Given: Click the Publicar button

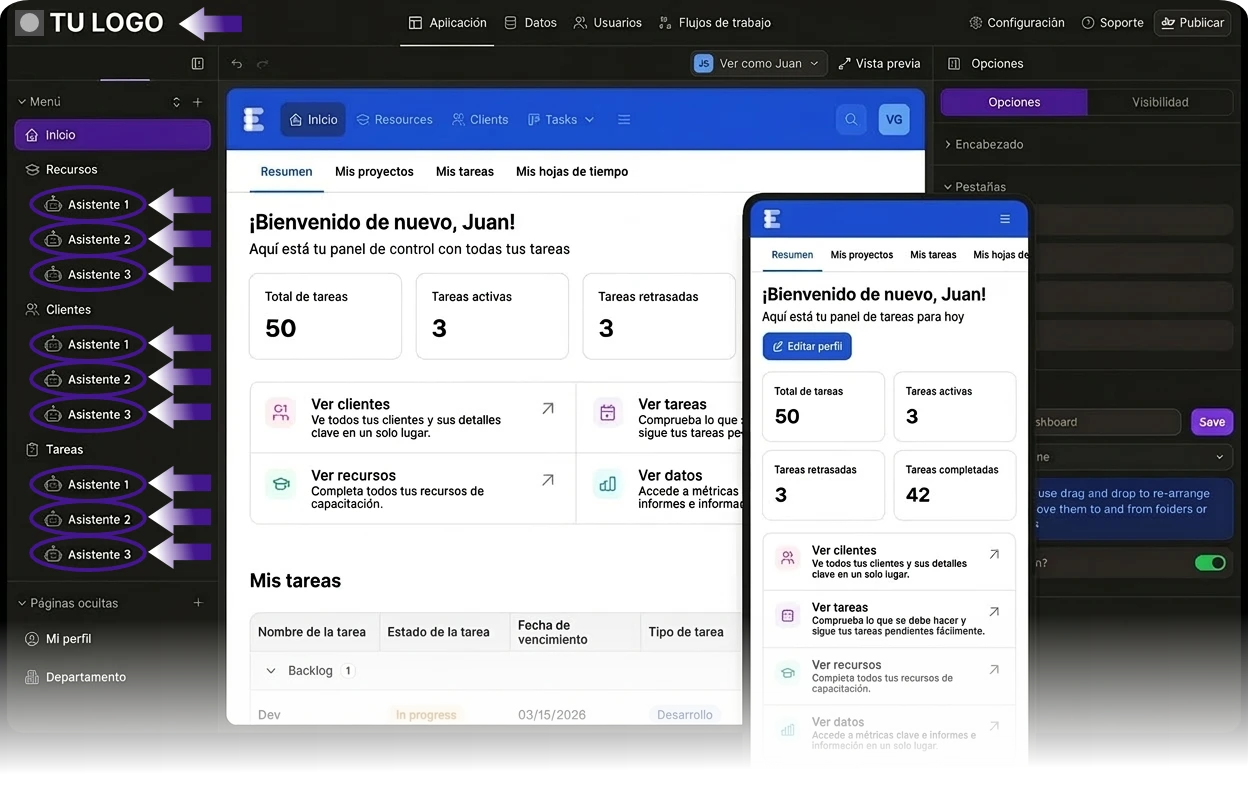Looking at the screenshot, I should (1192, 21).
